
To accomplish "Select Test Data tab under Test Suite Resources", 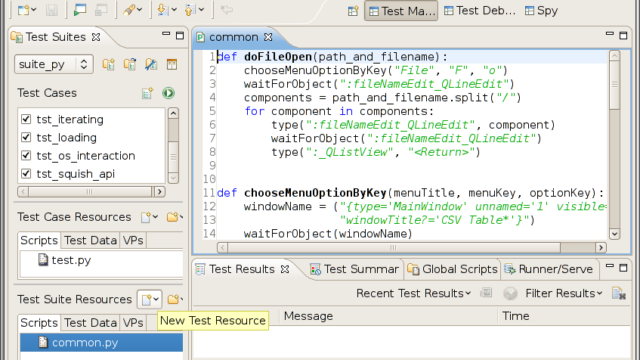I will (x=90, y=323).
